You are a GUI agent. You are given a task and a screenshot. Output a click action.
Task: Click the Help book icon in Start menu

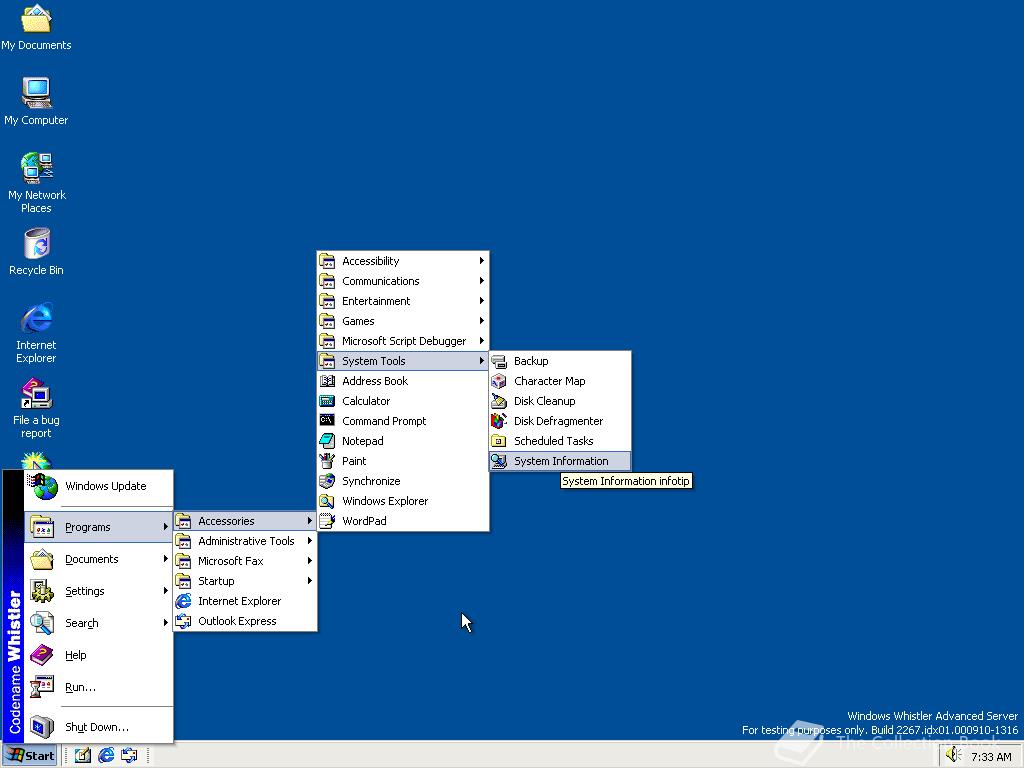tap(42, 654)
